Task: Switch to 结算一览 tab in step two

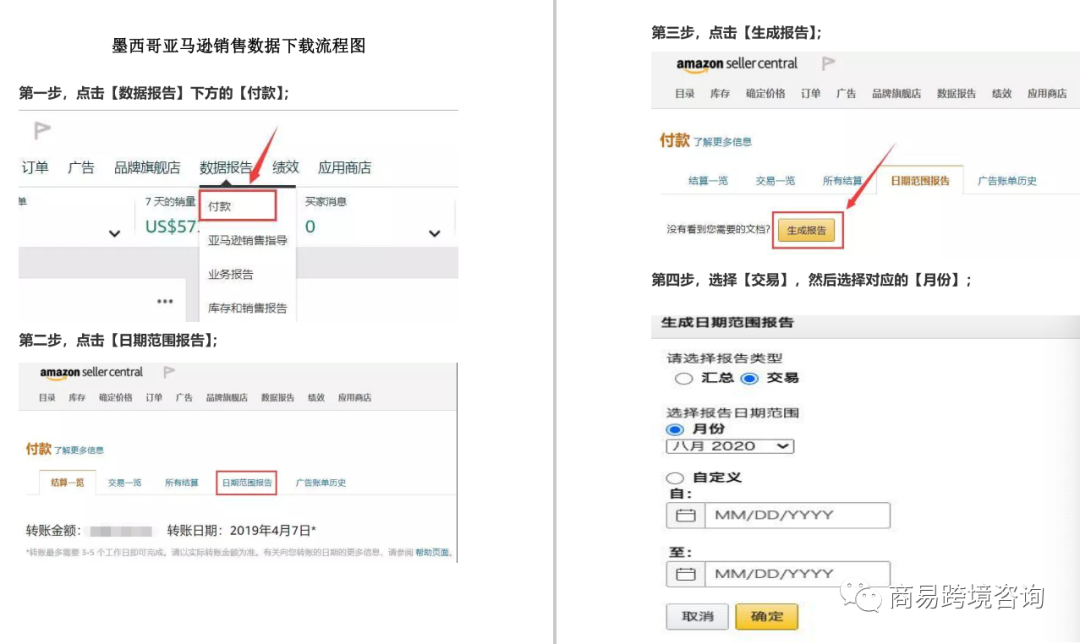Action: click(68, 482)
